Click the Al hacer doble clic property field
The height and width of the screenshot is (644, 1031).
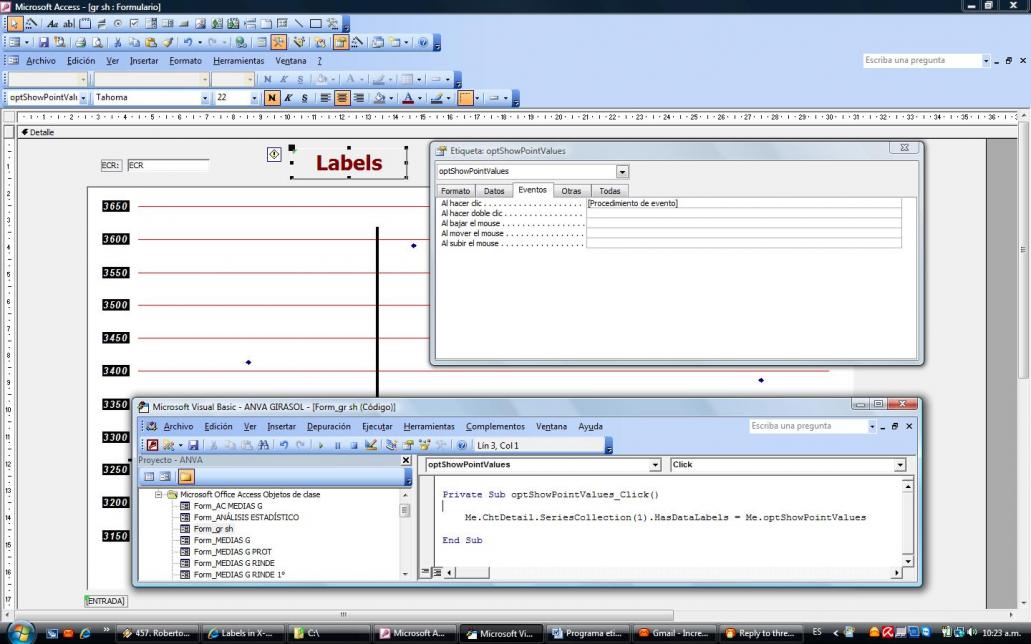point(744,213)
